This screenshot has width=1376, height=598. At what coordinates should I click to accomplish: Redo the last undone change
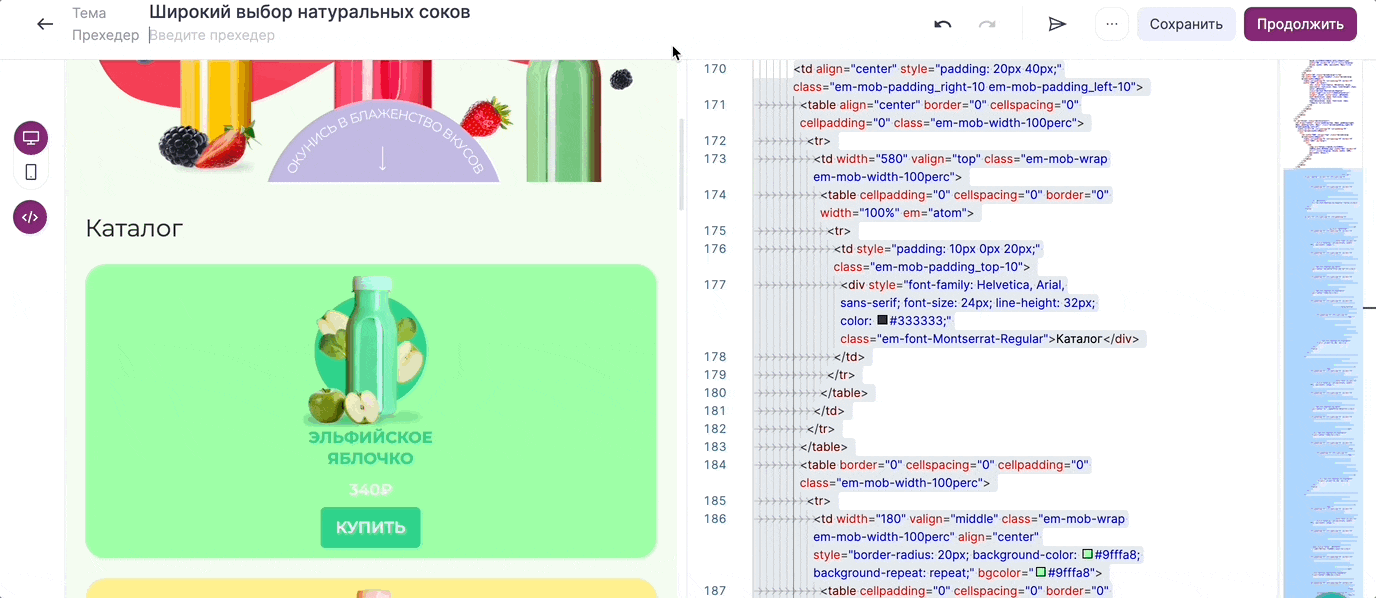pyautogui.click(x=987, y=24)
